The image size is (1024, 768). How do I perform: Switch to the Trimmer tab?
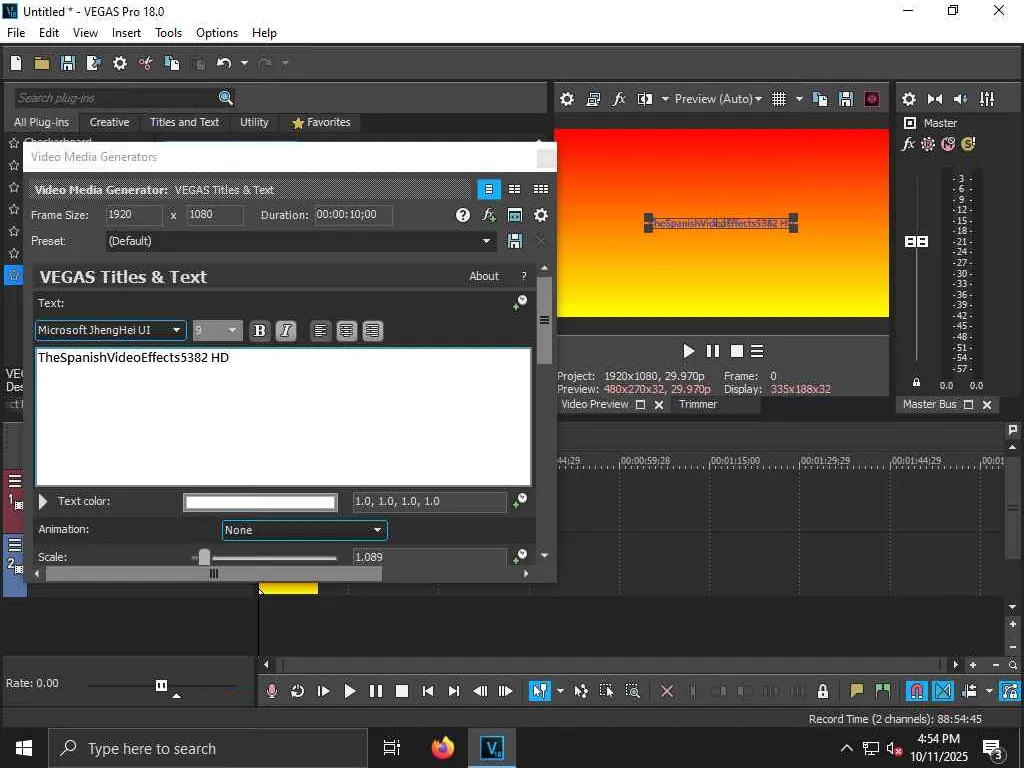pos(698,404)
